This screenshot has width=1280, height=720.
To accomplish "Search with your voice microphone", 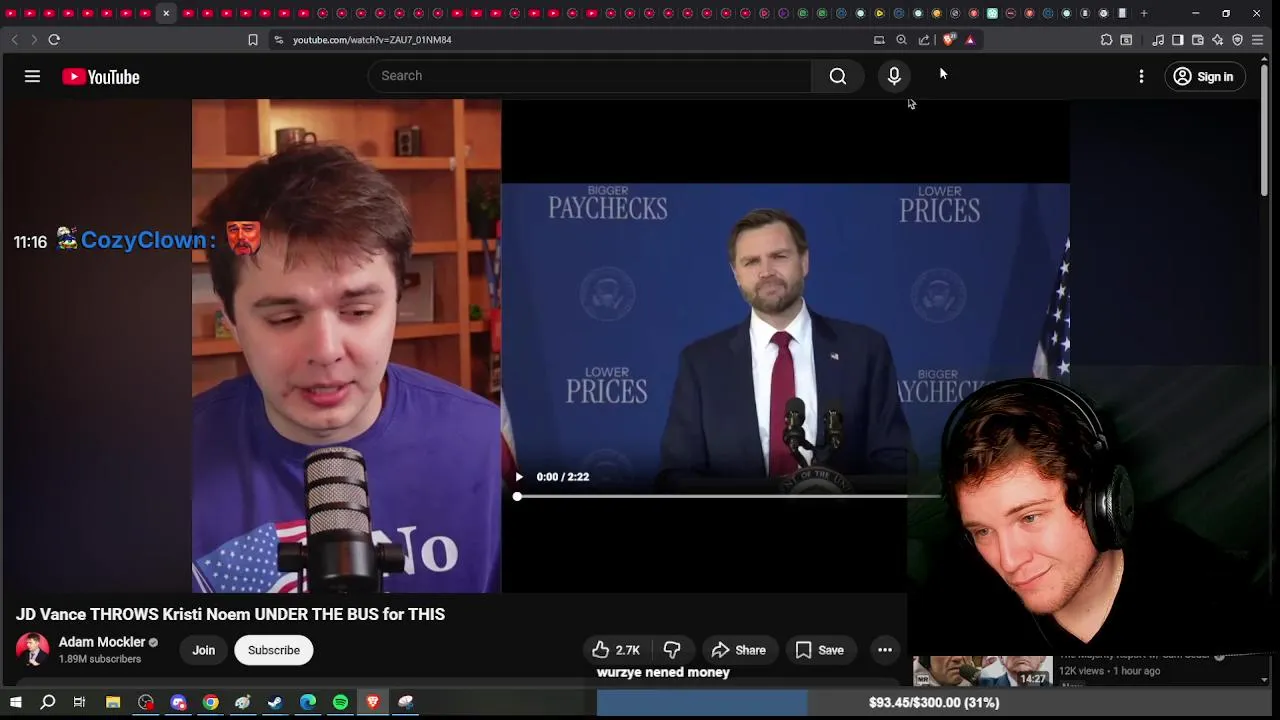I will 894,76.
